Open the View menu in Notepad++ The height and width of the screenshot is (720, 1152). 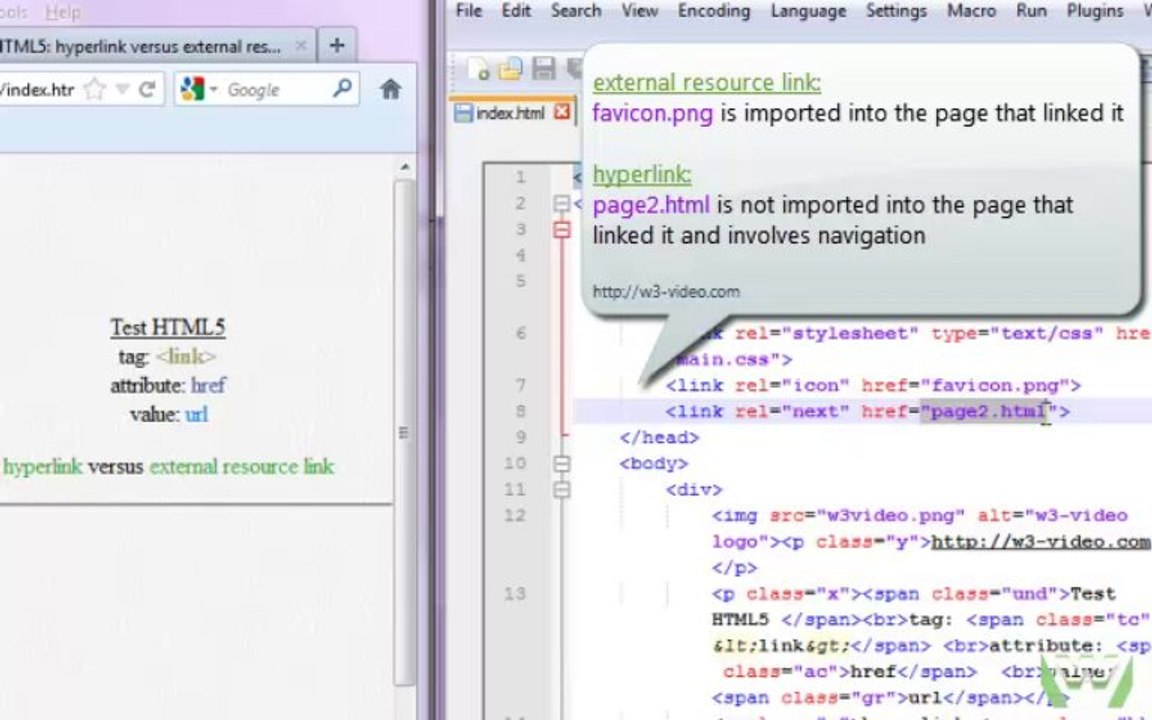(639, 11)
